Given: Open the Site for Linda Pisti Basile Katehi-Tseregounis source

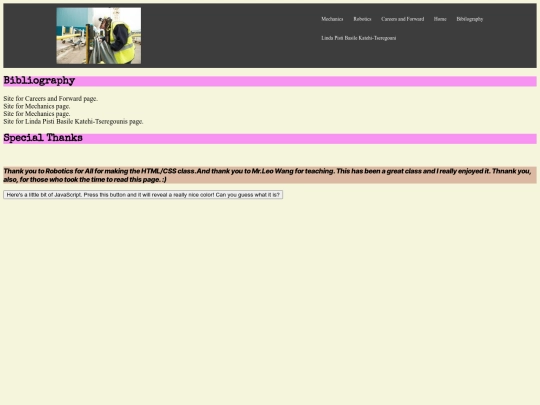Looking at the screenshot, I should [73, 121].
